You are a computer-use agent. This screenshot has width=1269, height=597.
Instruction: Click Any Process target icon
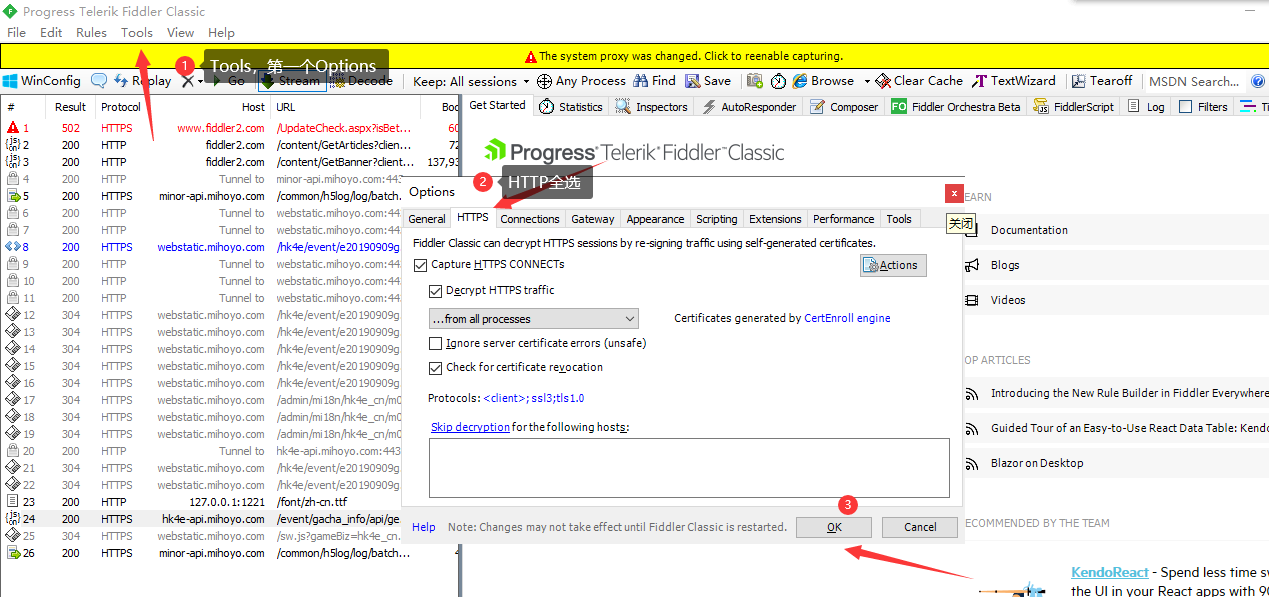544,81
